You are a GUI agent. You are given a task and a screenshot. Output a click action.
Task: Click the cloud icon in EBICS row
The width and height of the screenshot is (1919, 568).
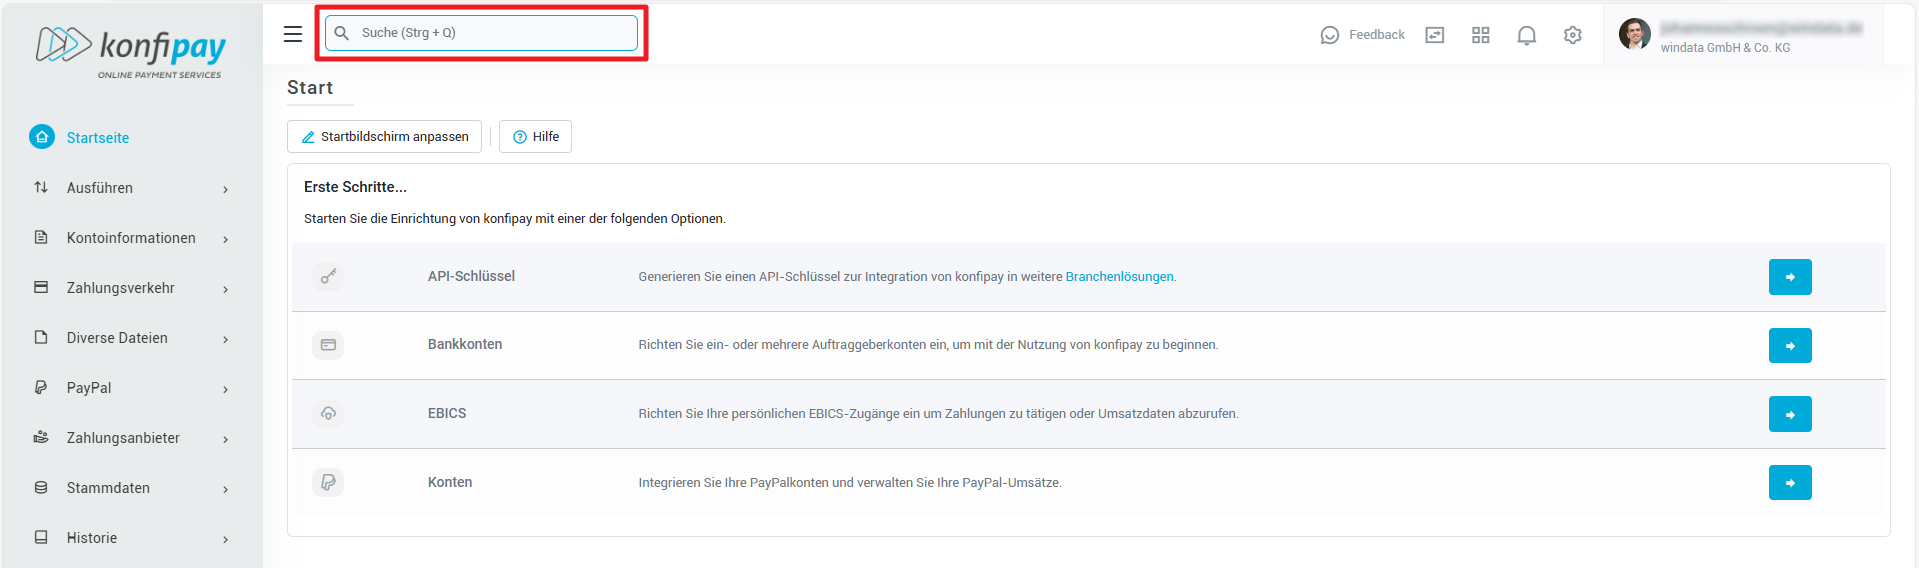[x=328, y=414]
